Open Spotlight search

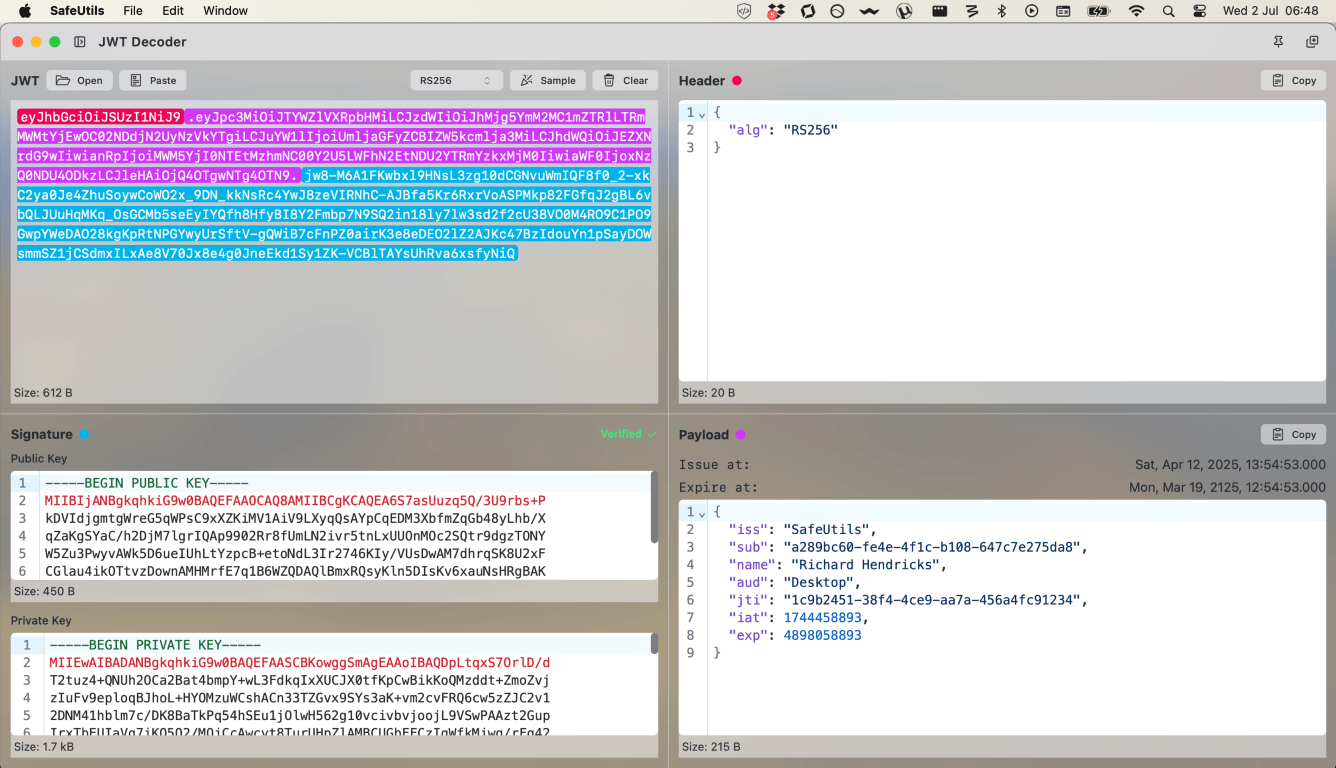click(x=1168, y=11)
